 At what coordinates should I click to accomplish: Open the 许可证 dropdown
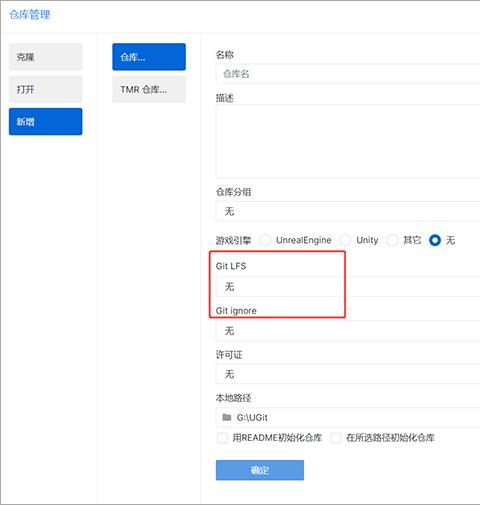click(x=348, y=374)
